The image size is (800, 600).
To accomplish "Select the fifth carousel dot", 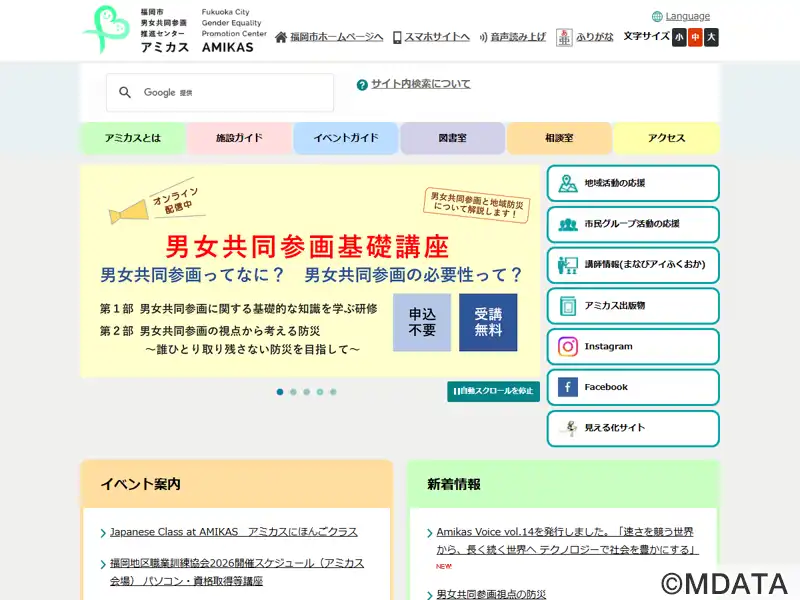I will 333,392.
